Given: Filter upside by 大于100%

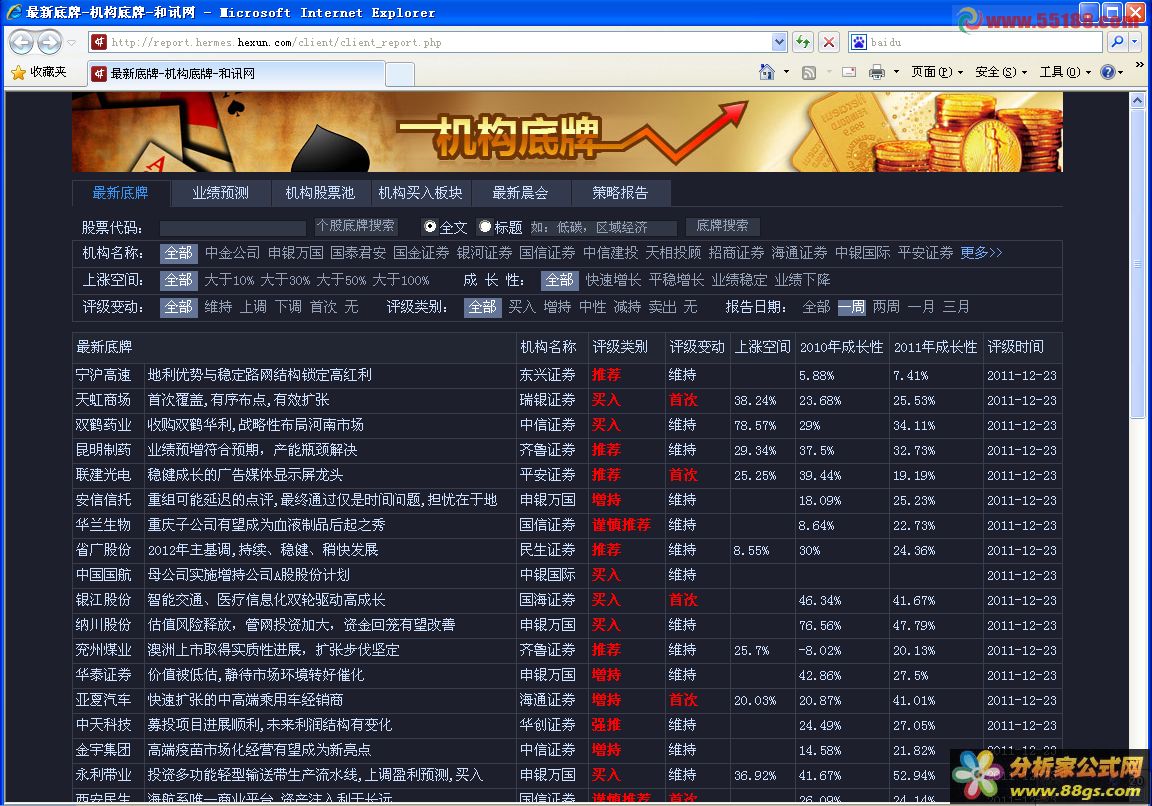Looking at the screenshot, I should coord(400,281).
